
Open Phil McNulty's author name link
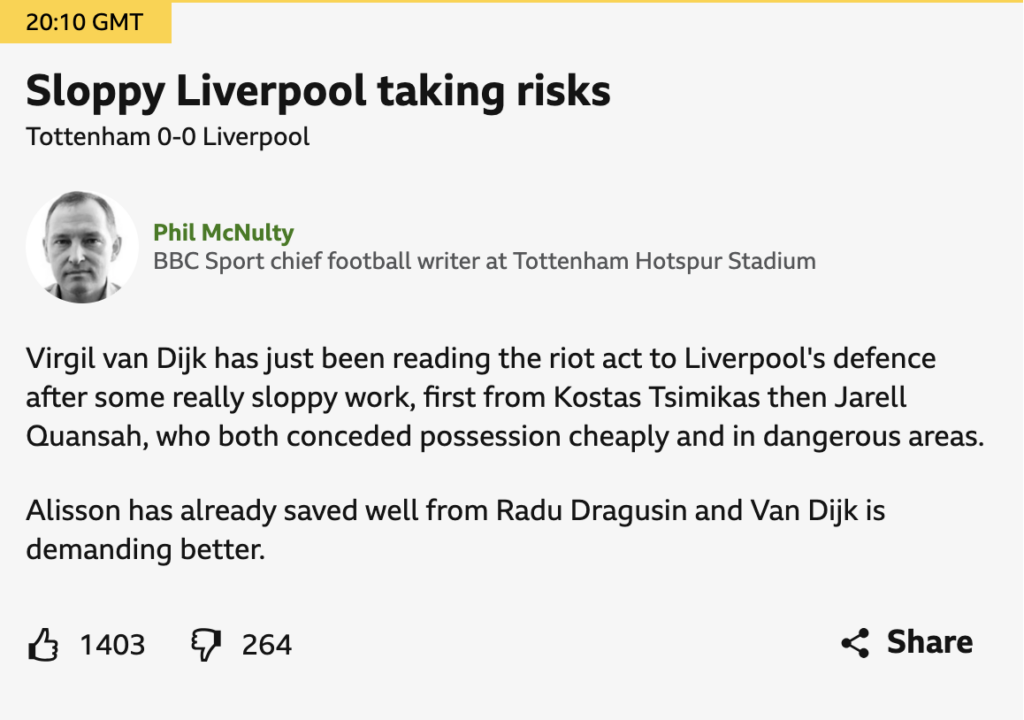[223, 233]
